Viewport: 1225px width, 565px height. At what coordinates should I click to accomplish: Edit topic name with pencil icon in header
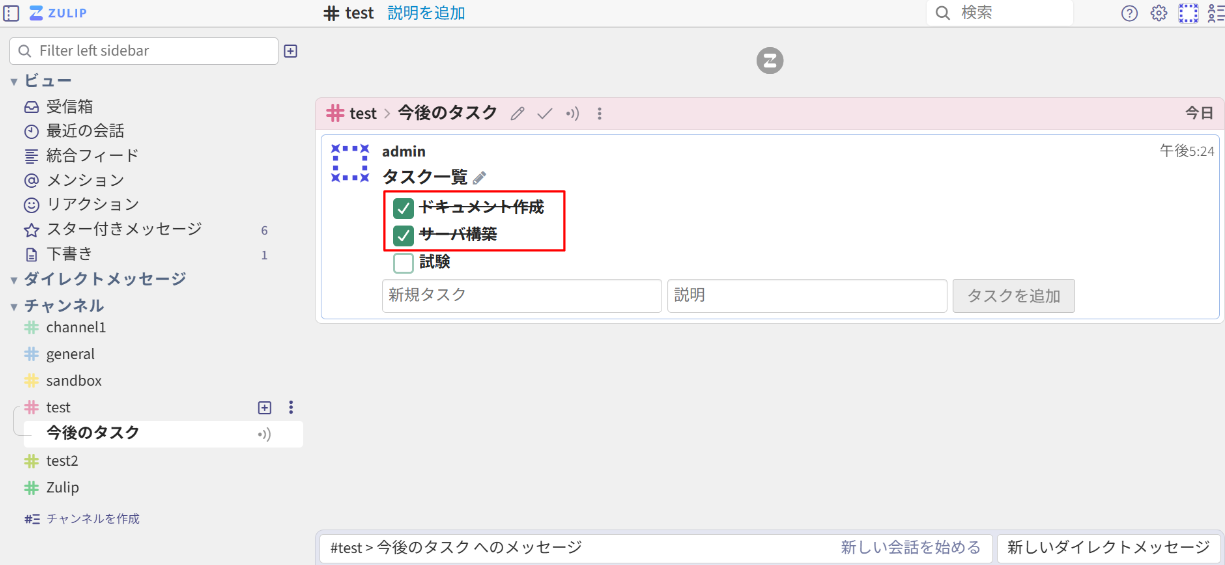[517, 114]
